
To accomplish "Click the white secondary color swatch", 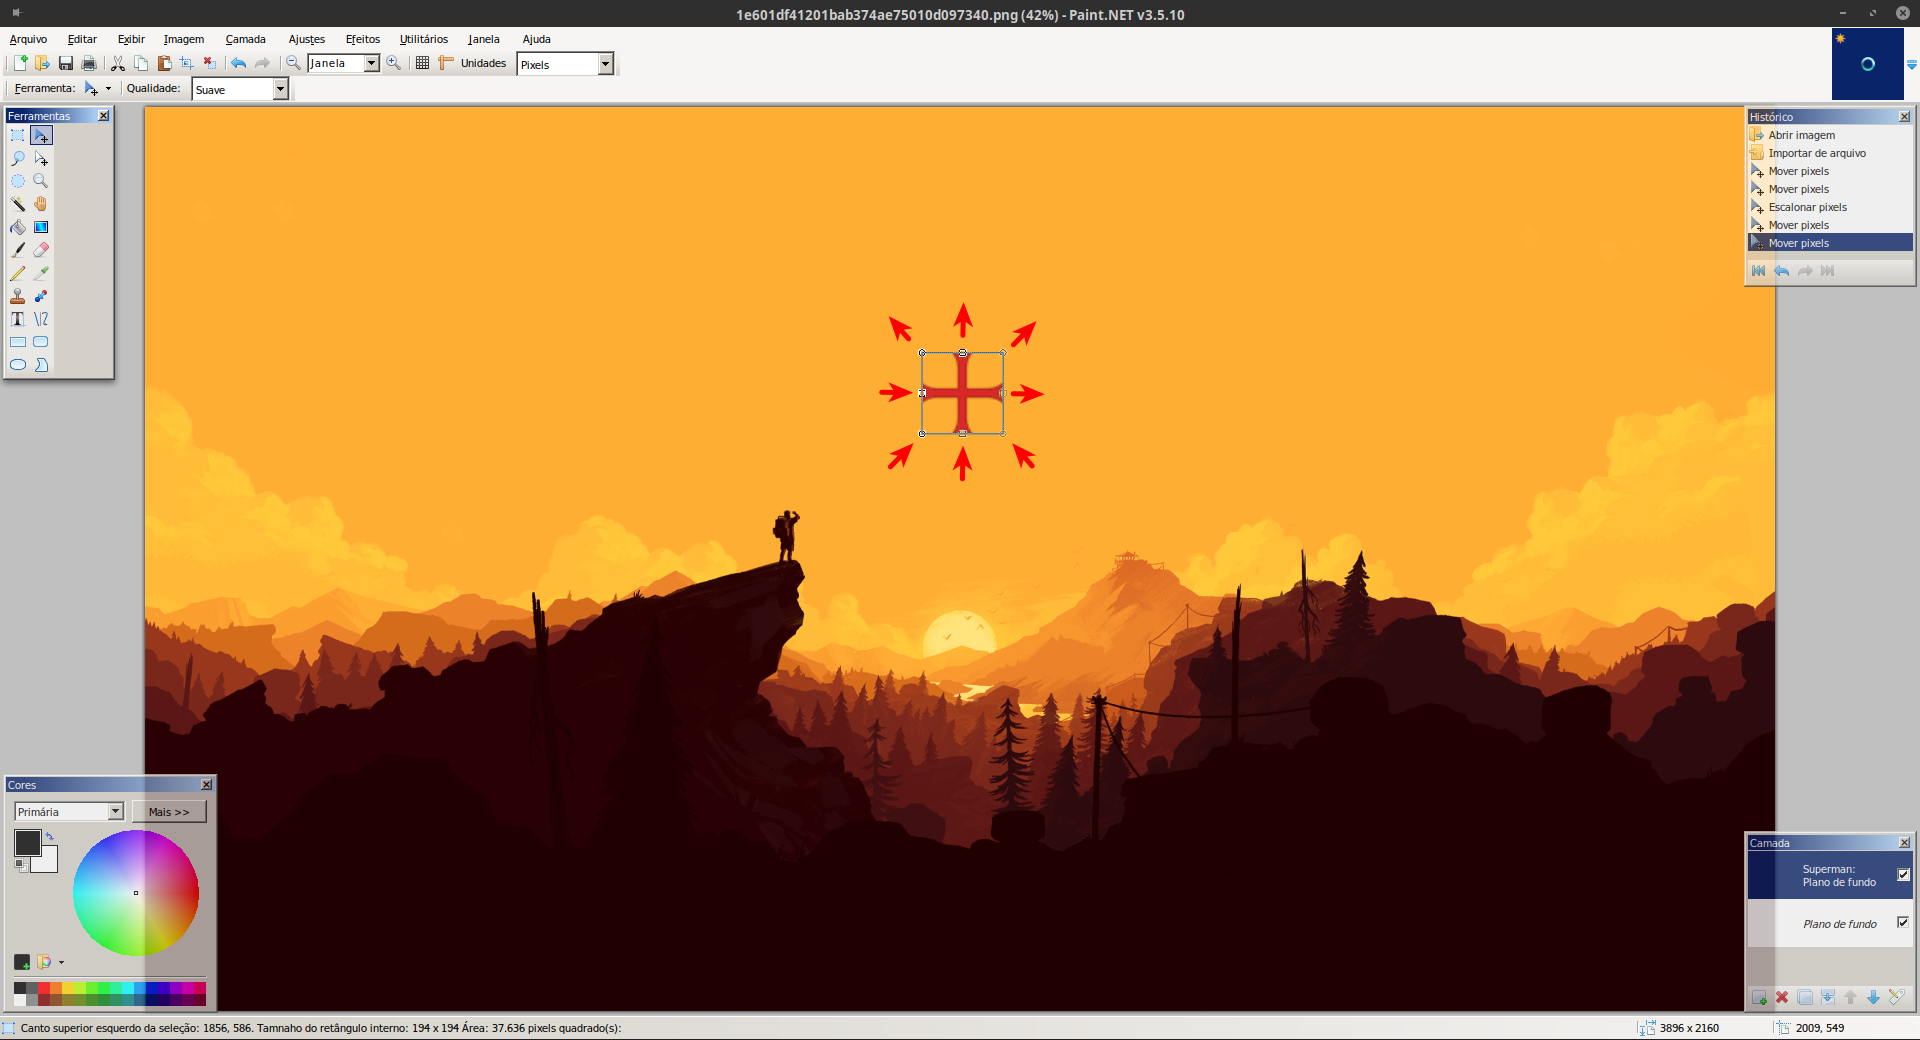I will click(47, 861).
